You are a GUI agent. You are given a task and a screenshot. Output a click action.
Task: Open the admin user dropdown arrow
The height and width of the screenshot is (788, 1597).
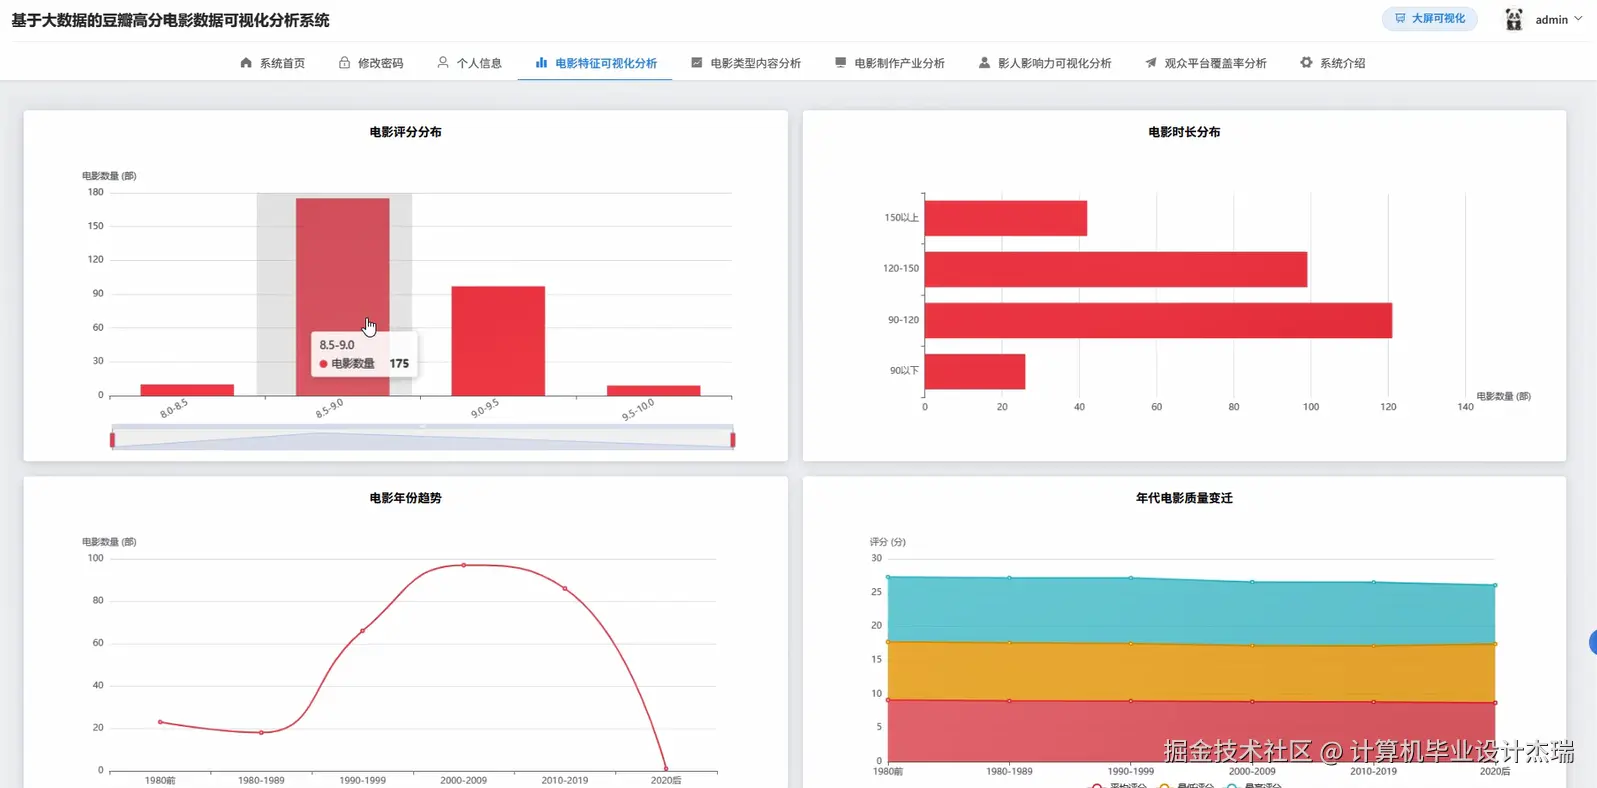point(1578,19)
